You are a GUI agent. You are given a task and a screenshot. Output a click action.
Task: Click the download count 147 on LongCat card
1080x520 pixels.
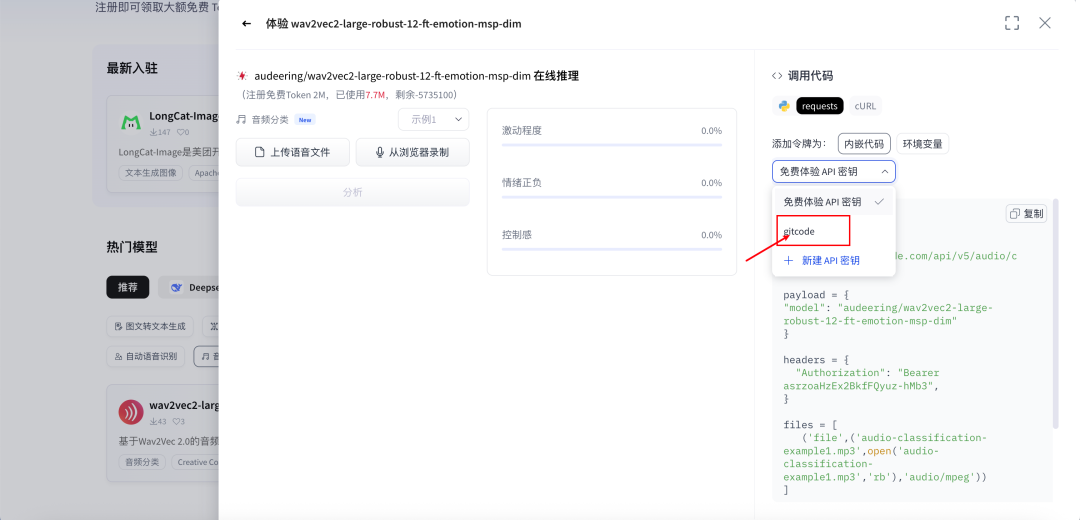click(160, 132)
